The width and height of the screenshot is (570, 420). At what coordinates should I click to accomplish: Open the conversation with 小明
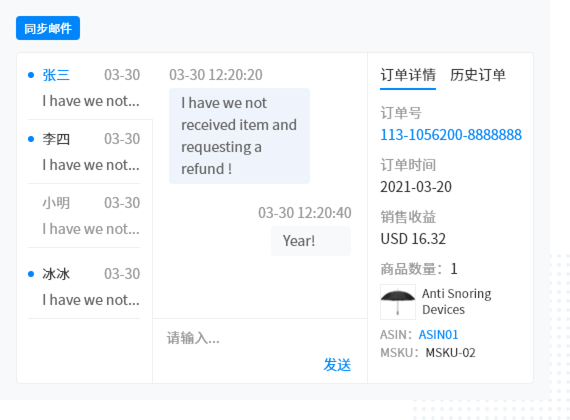coord(84,216)
